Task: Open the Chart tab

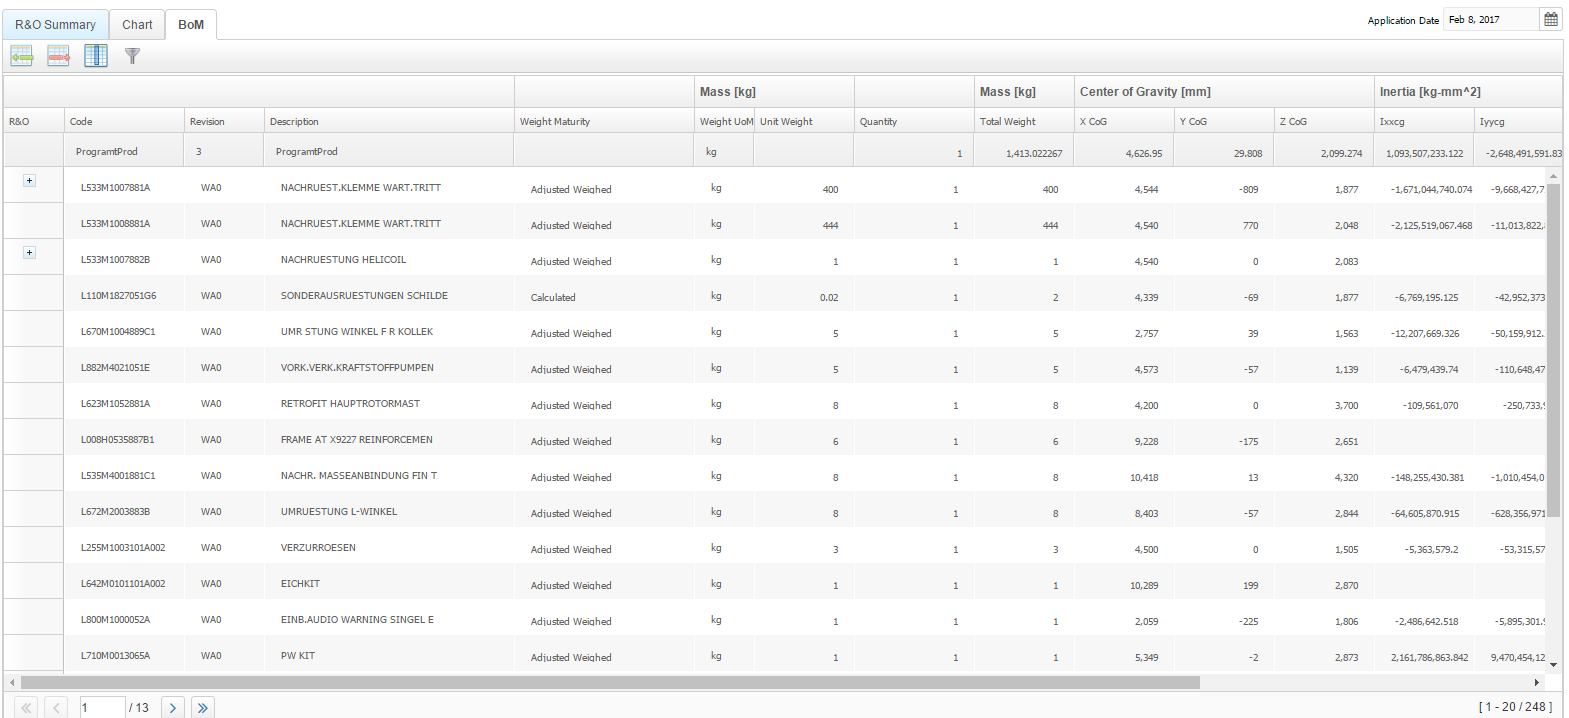Action: point(137,24)
